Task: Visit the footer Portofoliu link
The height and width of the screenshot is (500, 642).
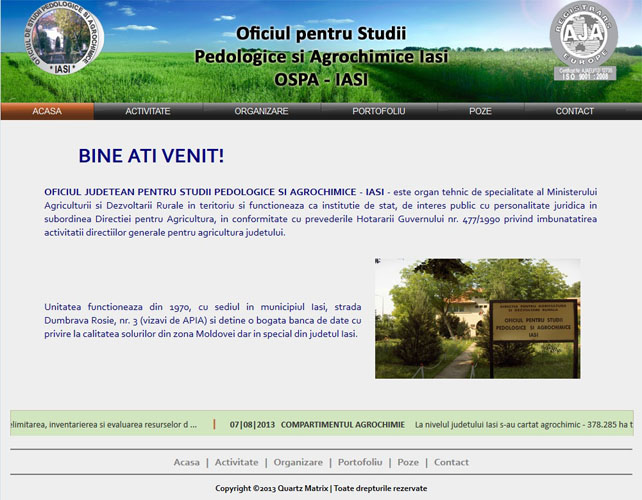Action: (360, 462)
